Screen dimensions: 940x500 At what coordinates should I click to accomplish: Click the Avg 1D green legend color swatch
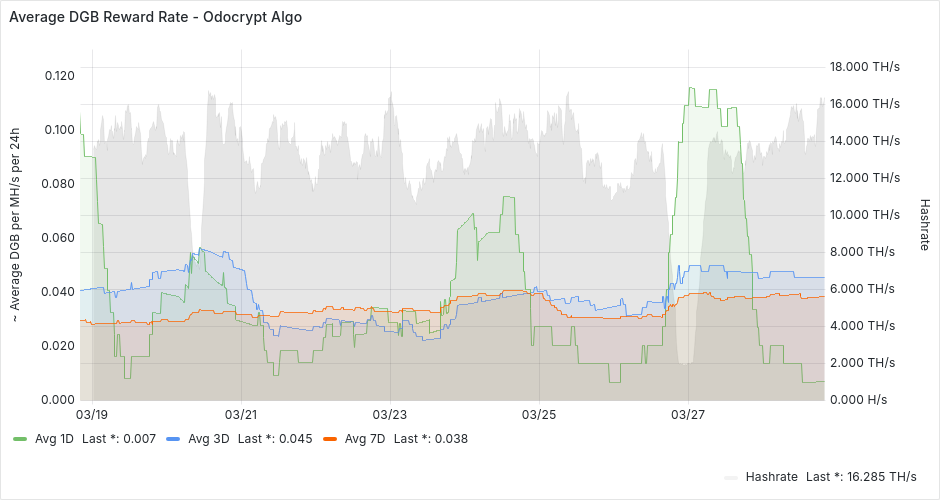point(20,439)
